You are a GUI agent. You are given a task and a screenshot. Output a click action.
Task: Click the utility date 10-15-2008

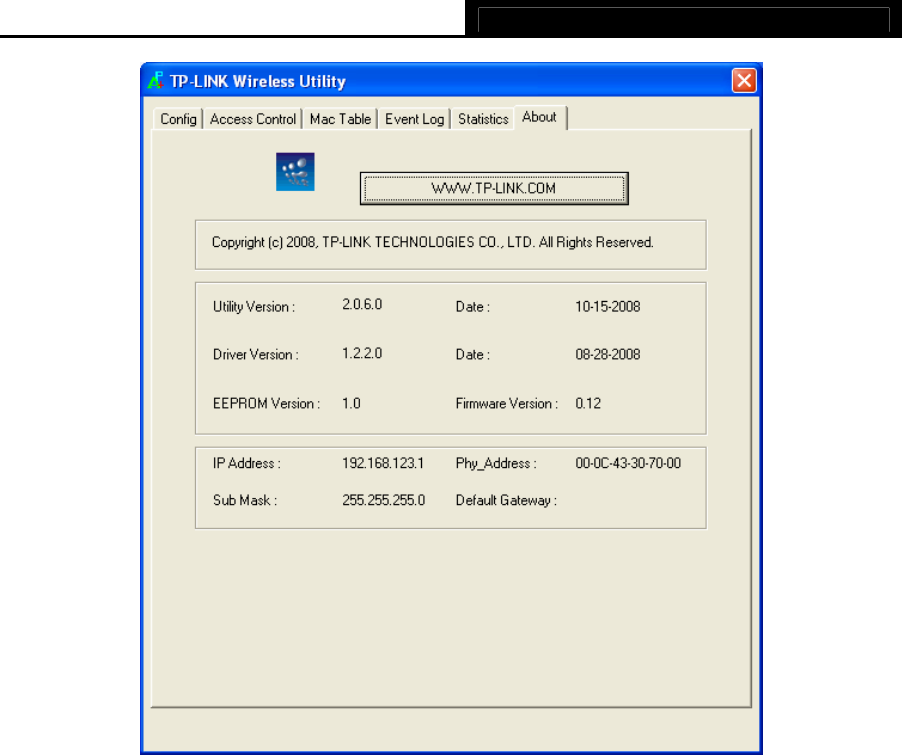[607, 307]
